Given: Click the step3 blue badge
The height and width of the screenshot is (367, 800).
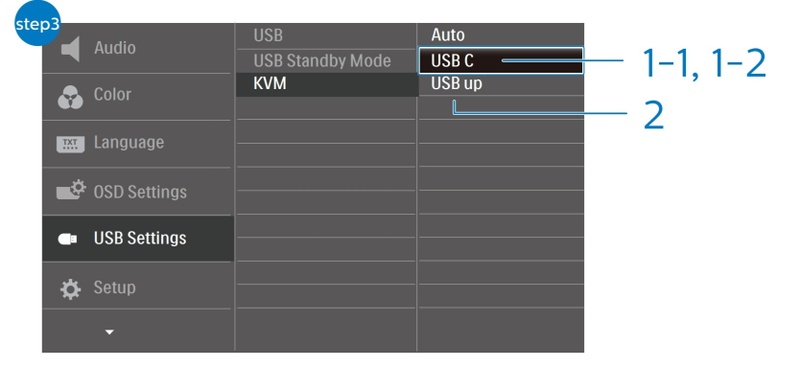Looking at the screenshot, I should coord(37,23).
